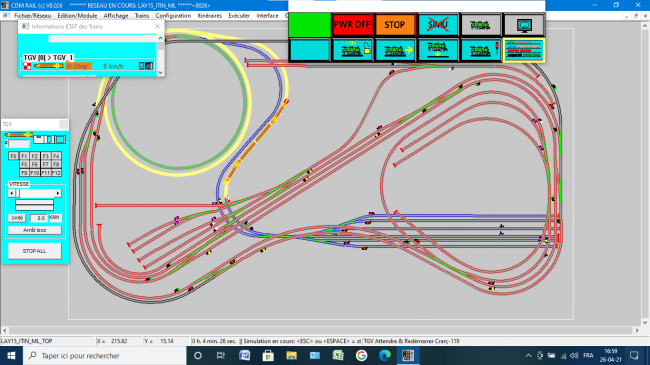650x365 pixels.
Task: Click the VITESSE speed slider thumb
Action: (x=17, y=193)
